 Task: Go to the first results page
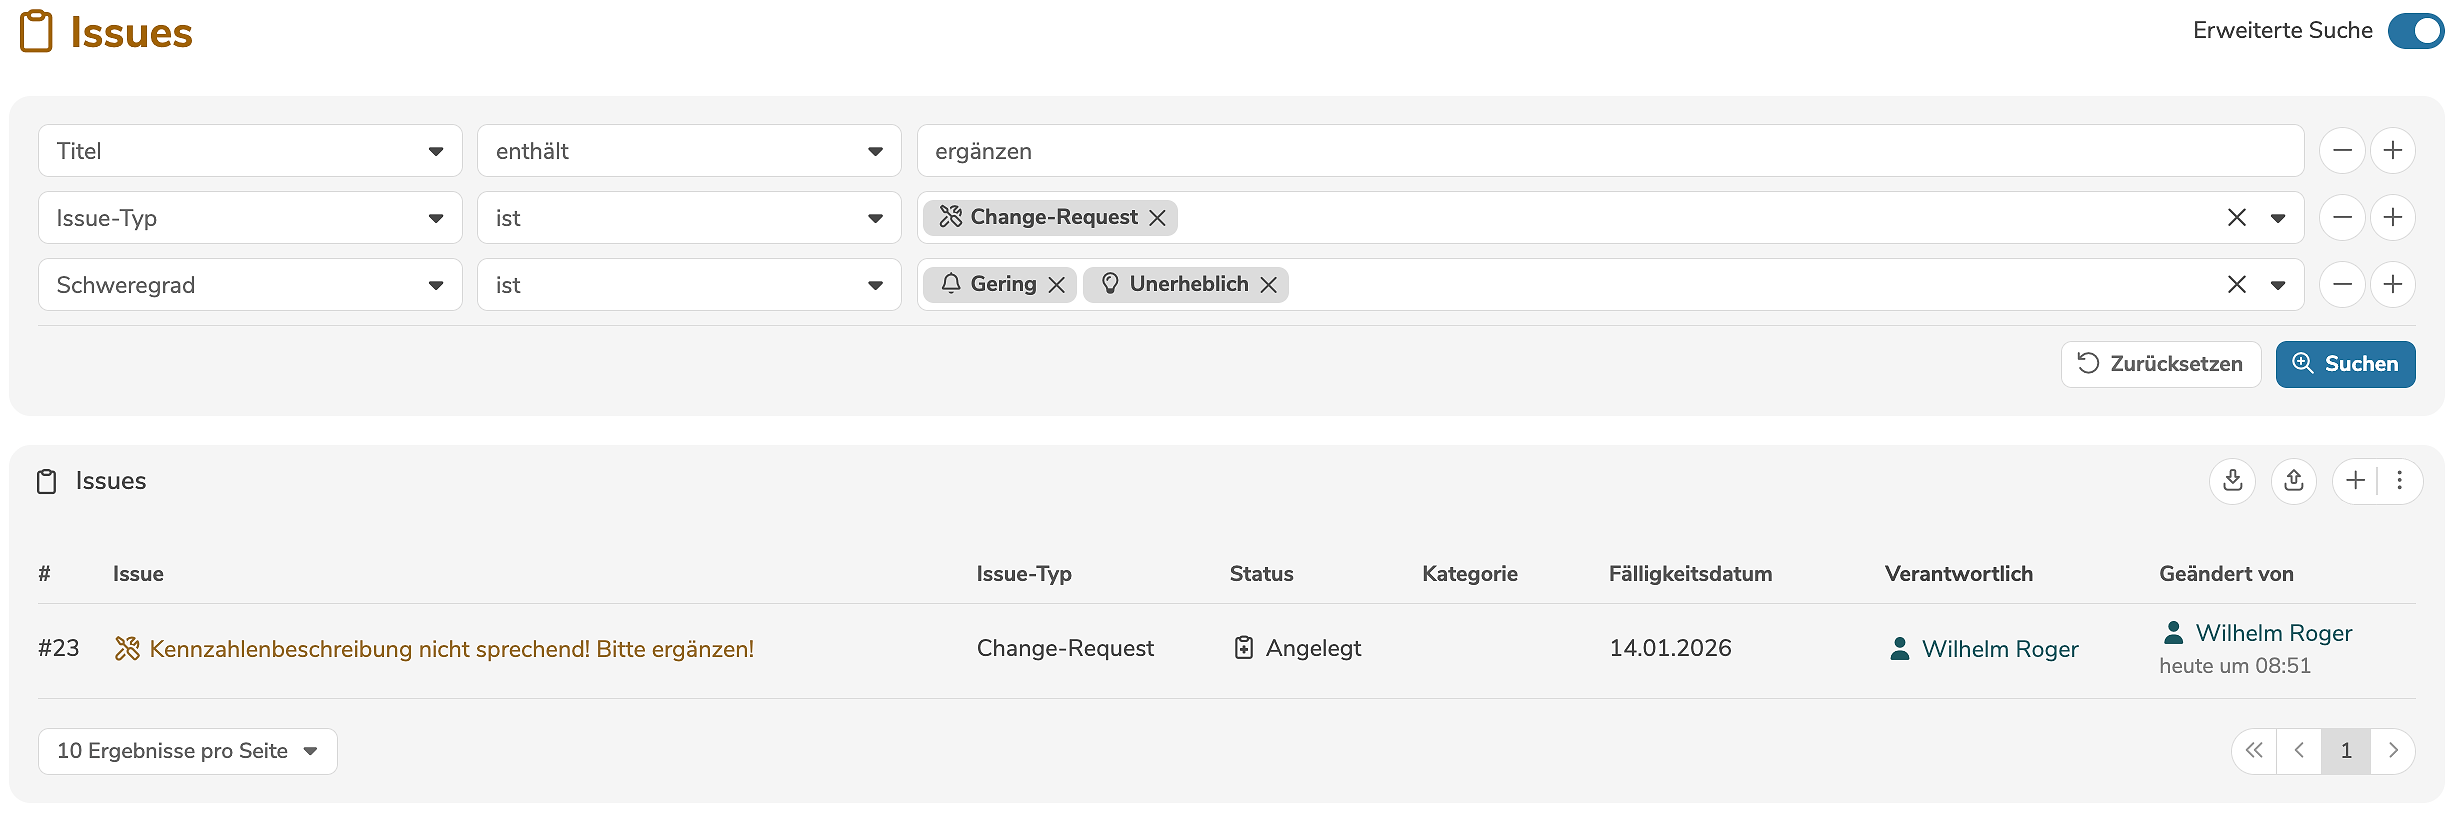2254,751
